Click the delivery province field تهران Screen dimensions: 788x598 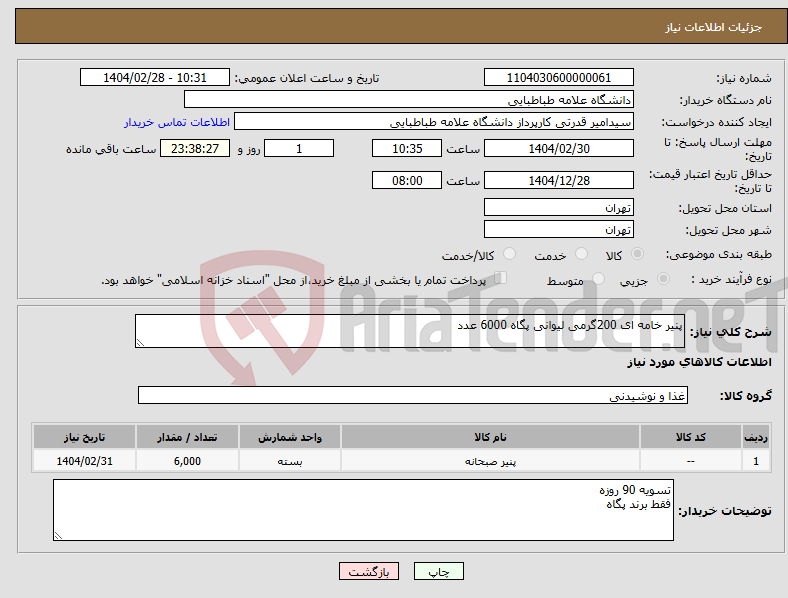[x=559, y=208]
